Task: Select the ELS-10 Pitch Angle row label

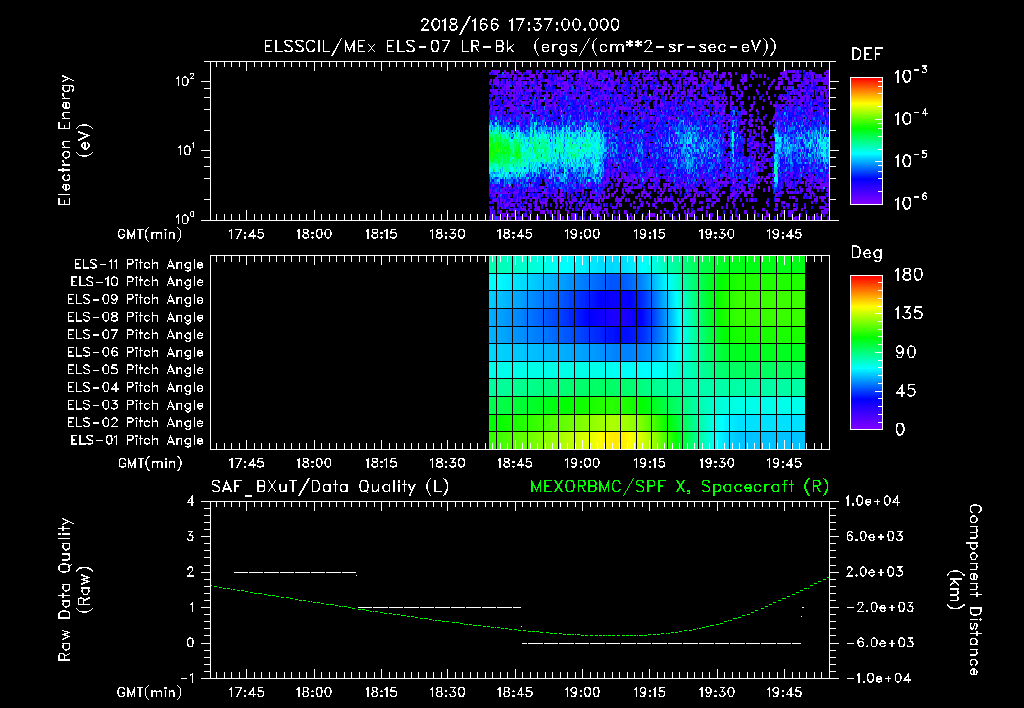Action: [x=137, y=282]
